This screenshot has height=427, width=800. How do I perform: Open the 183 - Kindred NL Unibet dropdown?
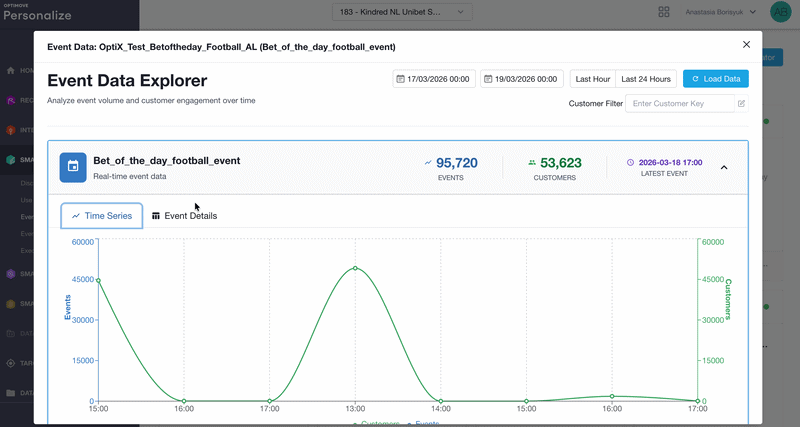point(402,12)
